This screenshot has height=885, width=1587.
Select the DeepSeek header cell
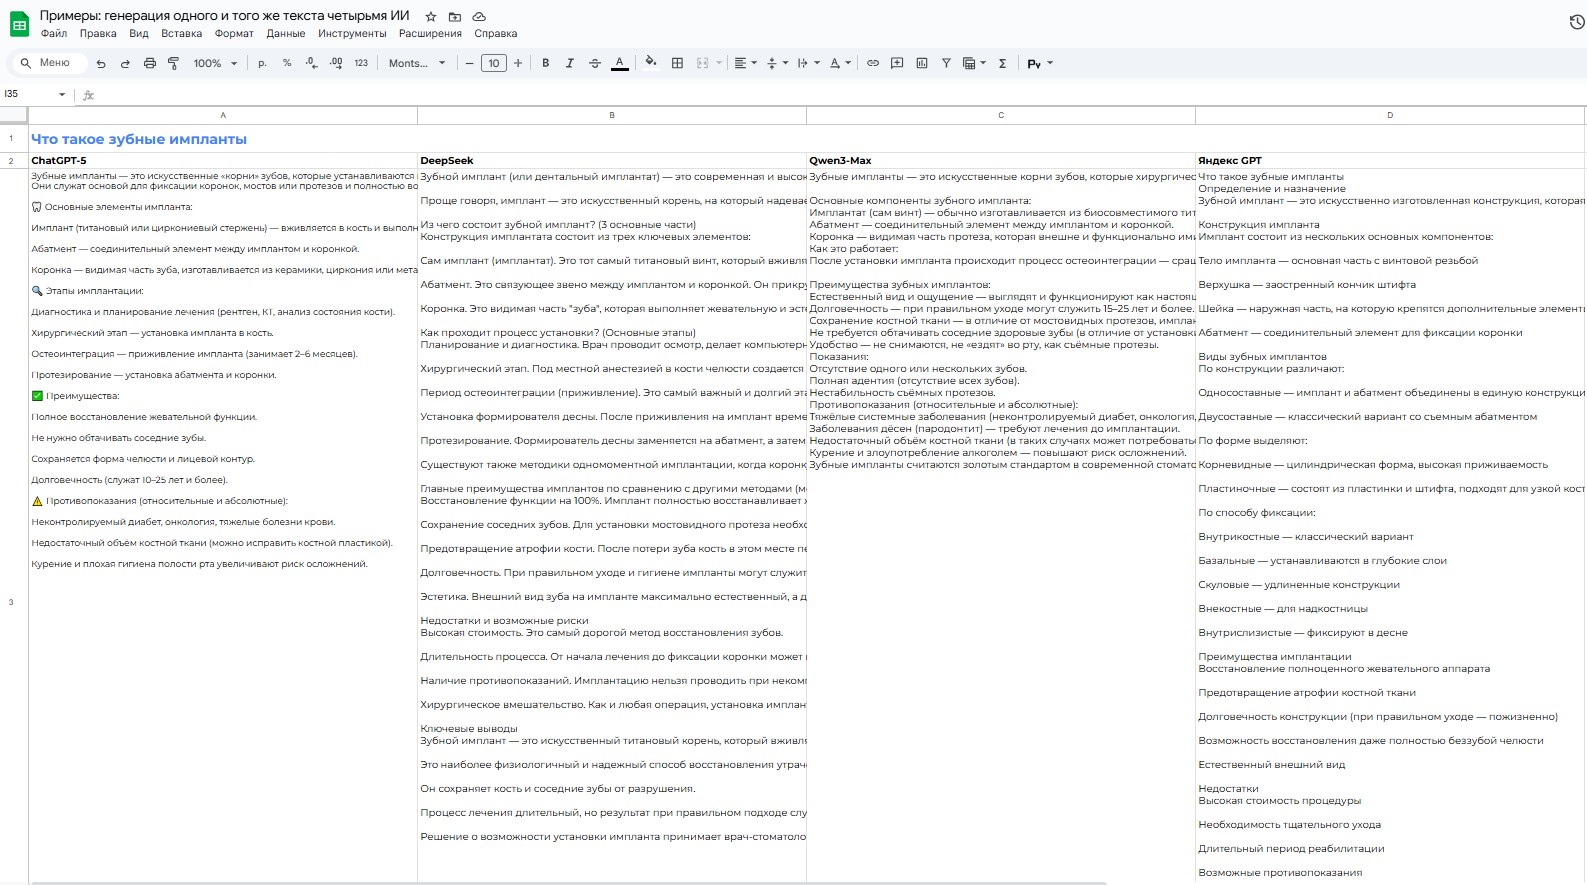(x=611, y=160)
